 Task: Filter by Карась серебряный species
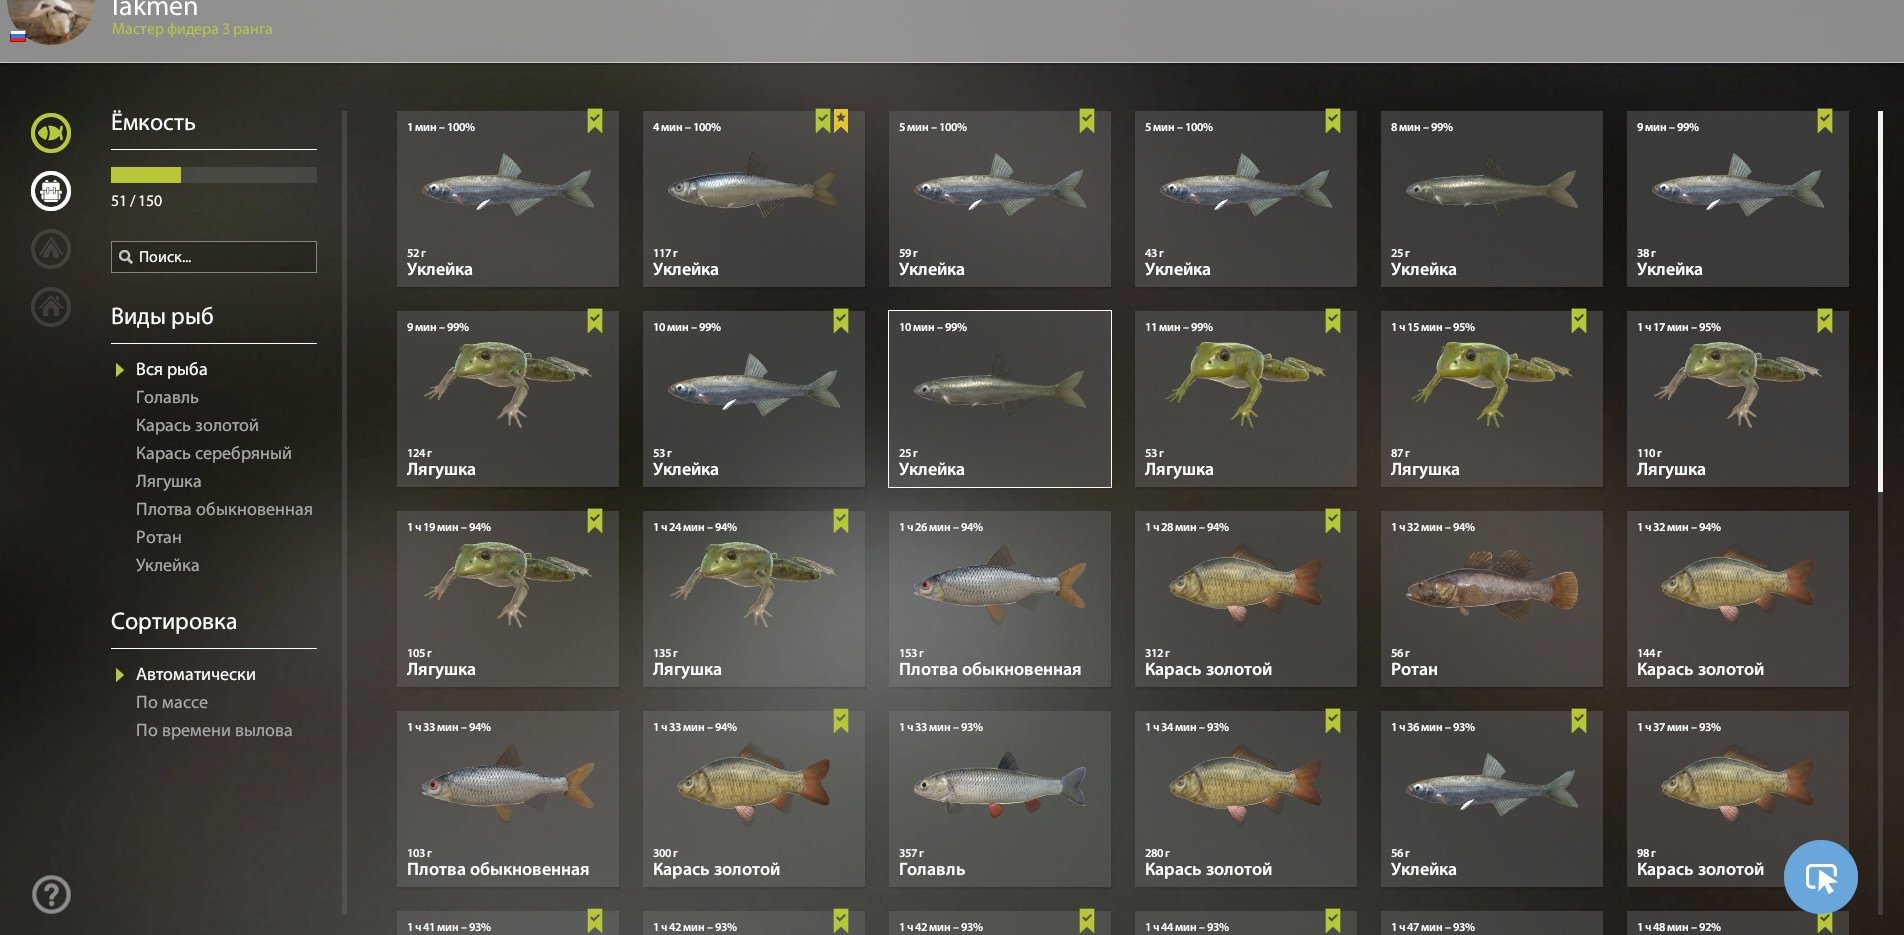pyautogui.click(x=214, y=453)
